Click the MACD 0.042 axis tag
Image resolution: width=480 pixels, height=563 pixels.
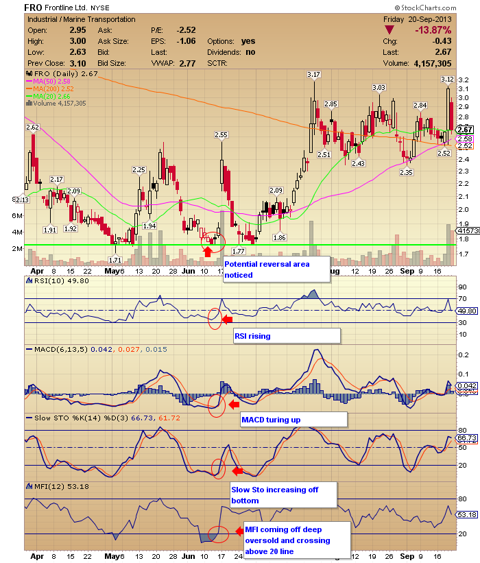click(467, 386)
